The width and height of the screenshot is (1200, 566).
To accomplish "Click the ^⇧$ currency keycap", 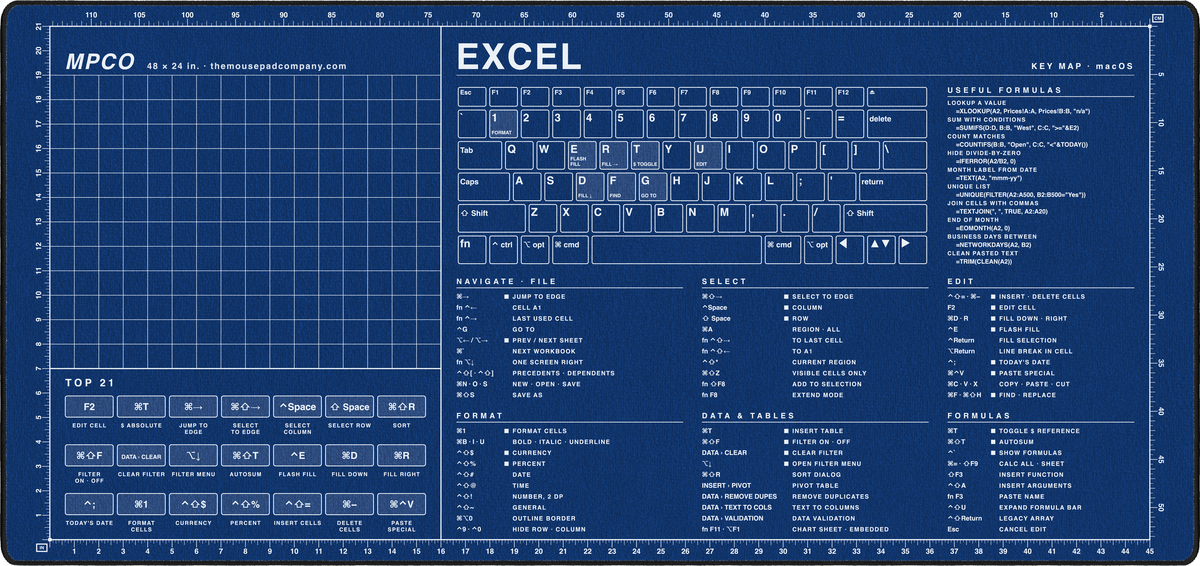I will coord(193,504).
